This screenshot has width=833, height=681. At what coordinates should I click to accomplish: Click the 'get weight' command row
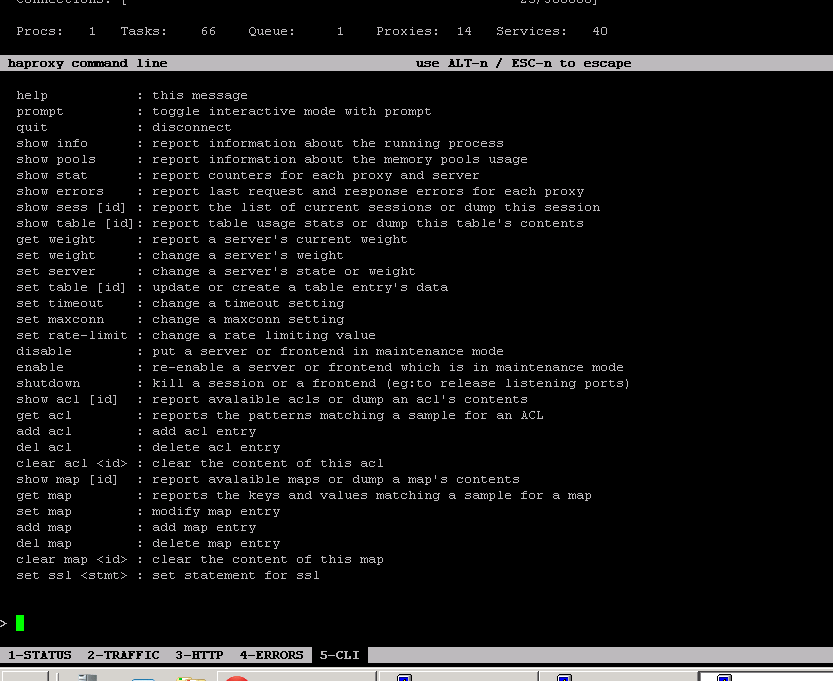[212, 240]
